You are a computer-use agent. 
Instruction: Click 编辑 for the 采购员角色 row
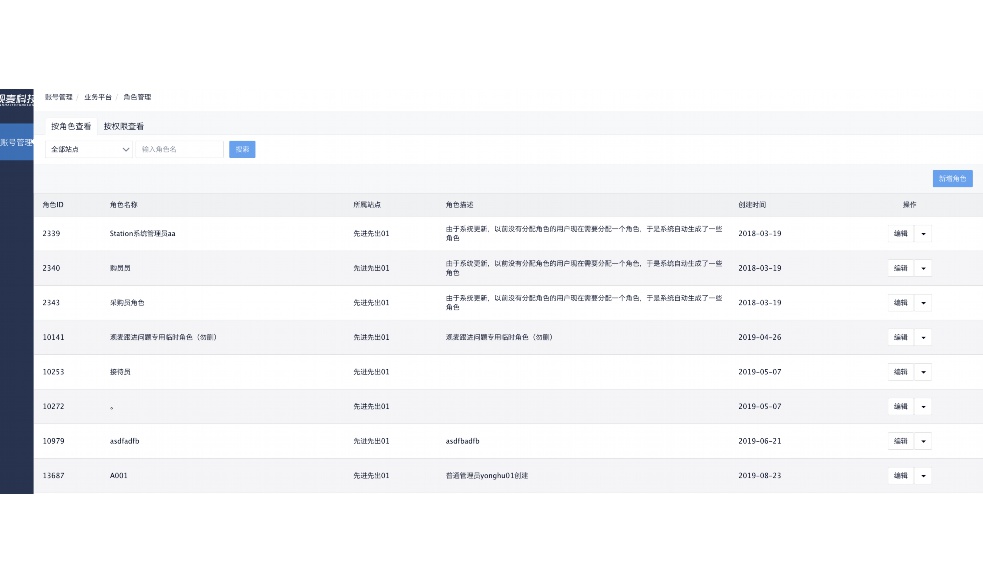click(x=900, y=303)
